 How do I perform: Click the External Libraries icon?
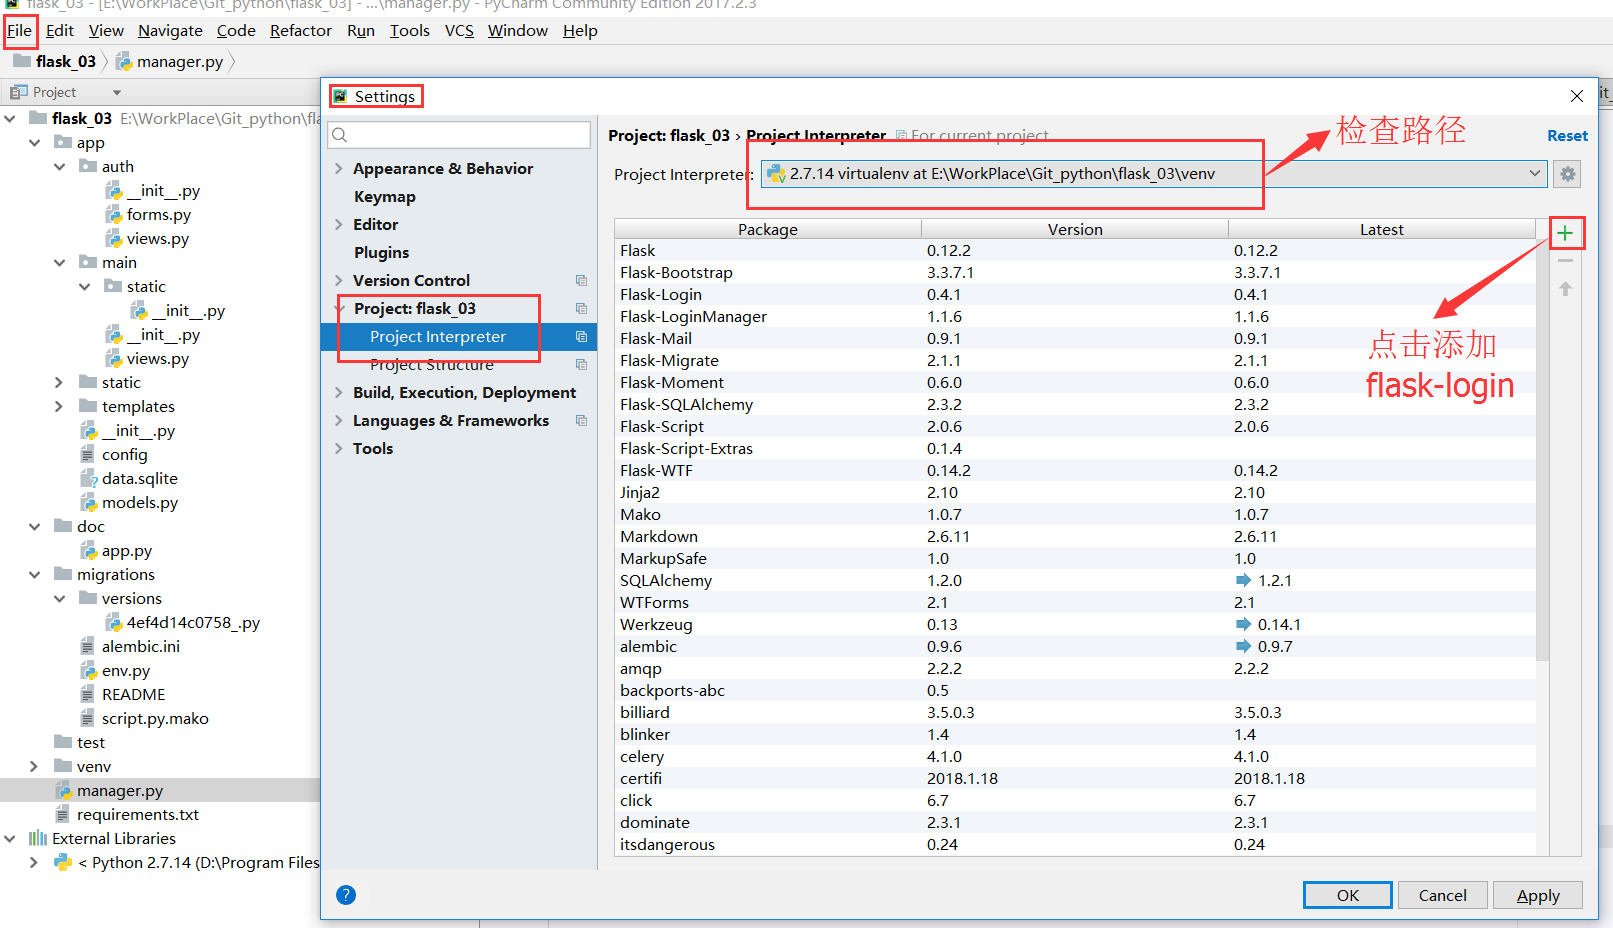[38, 838]
